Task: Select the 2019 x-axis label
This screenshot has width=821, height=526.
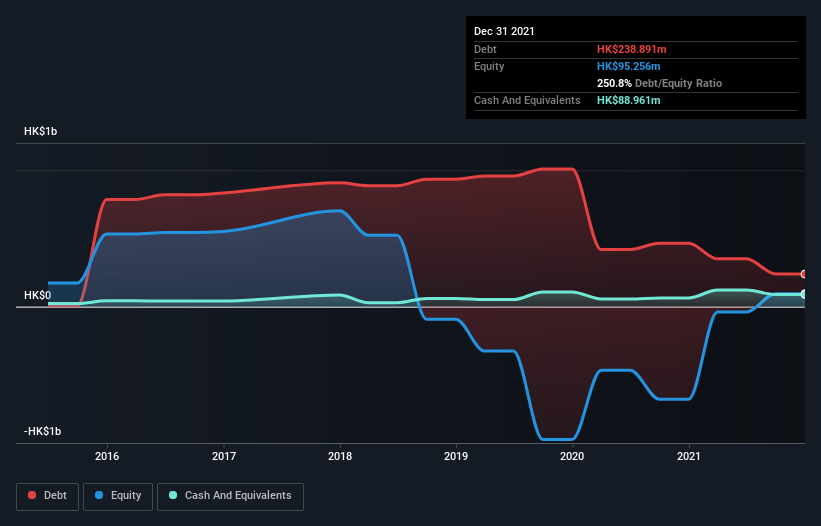Action: tap(456, 456)
